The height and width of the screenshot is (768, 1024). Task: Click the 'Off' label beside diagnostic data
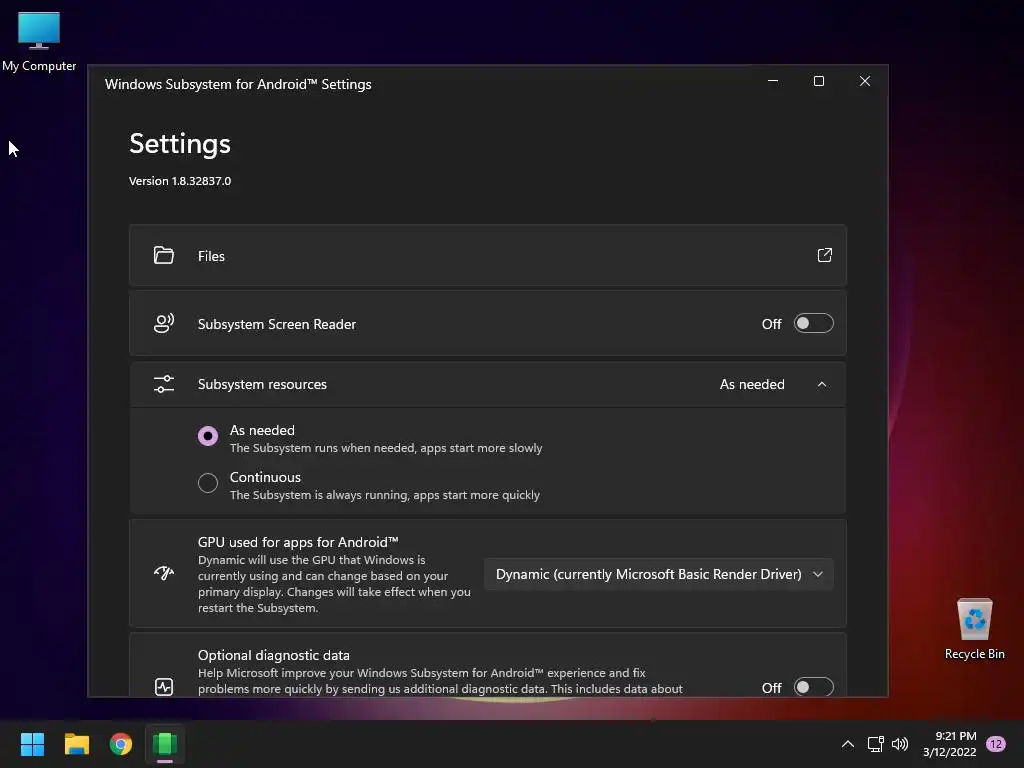[771, 688]
